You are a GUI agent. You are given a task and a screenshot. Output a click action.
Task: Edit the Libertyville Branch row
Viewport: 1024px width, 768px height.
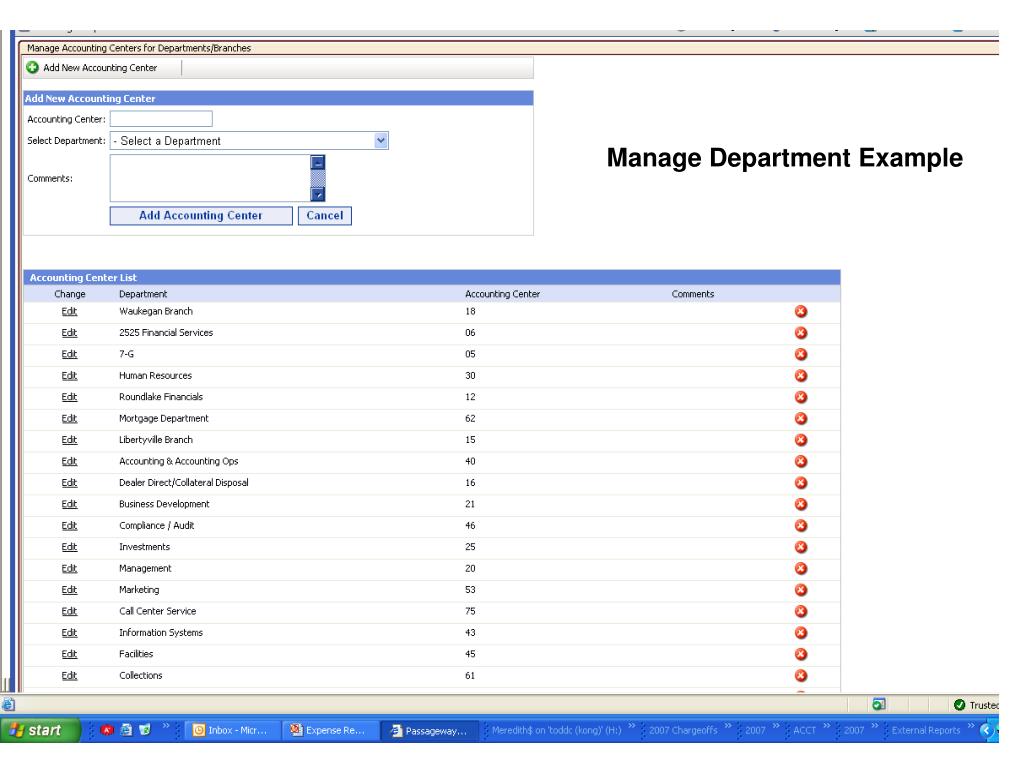coord(69,440)
